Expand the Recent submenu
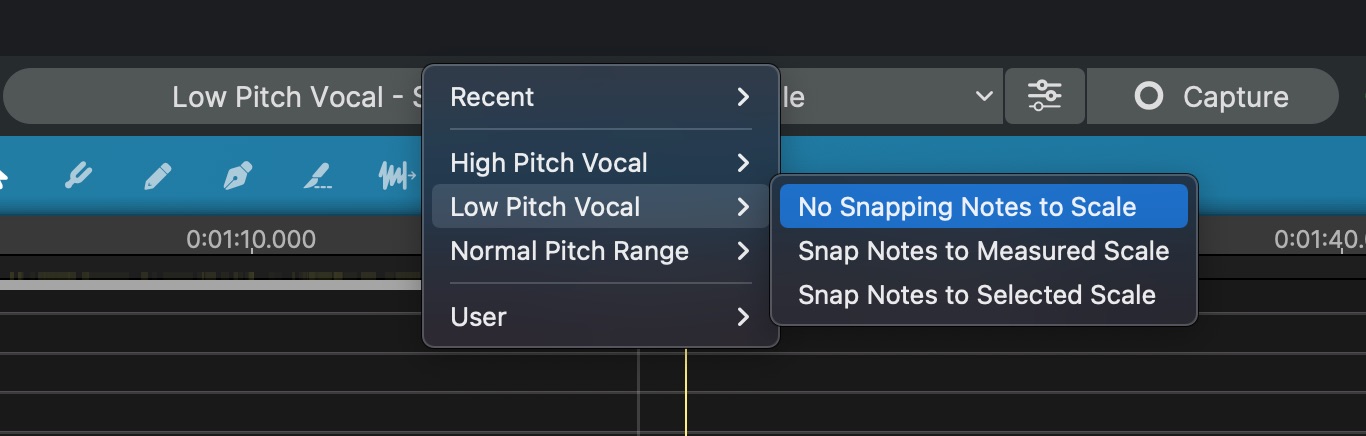This screenshot has height=436, width=1366. click(x=600, y=97)
